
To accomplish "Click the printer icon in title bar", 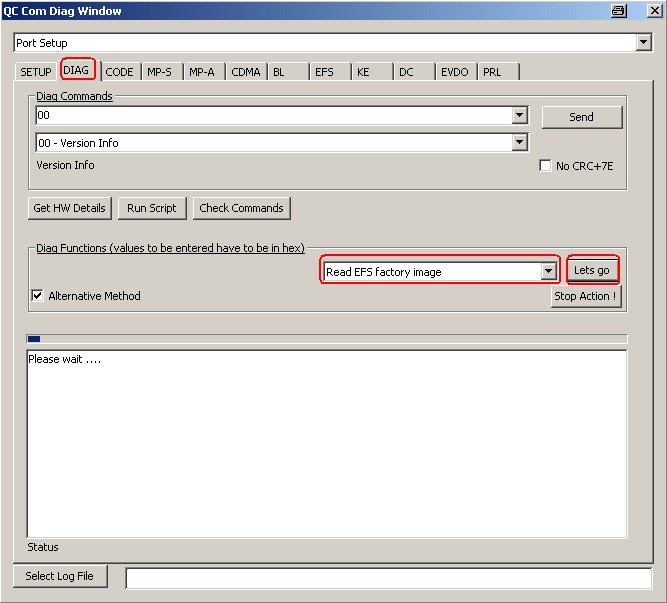I will (619, 11).
